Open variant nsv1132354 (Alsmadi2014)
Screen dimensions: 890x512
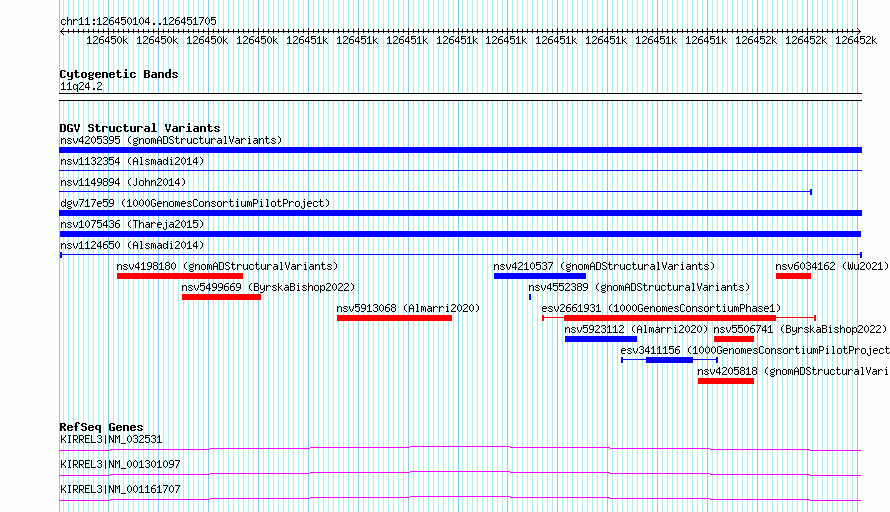(132, 161)
